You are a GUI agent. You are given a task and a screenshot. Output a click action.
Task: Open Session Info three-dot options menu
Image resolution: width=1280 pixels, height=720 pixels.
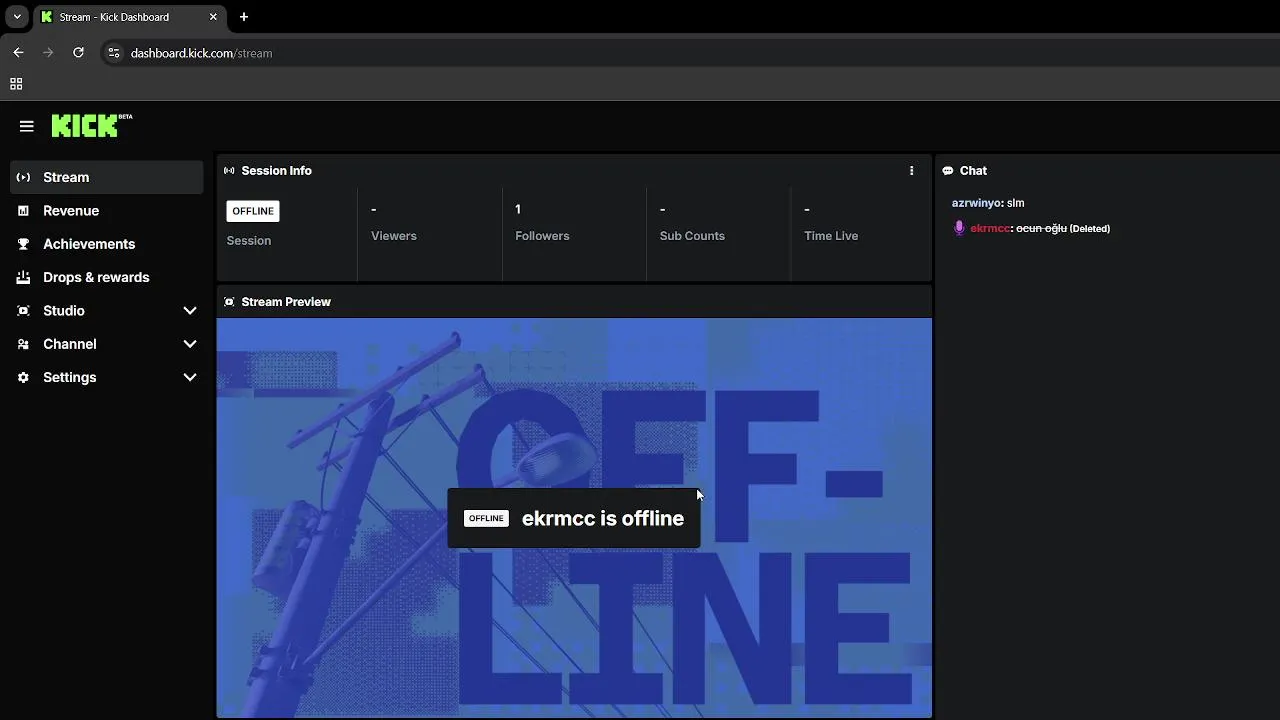[911, 171]
